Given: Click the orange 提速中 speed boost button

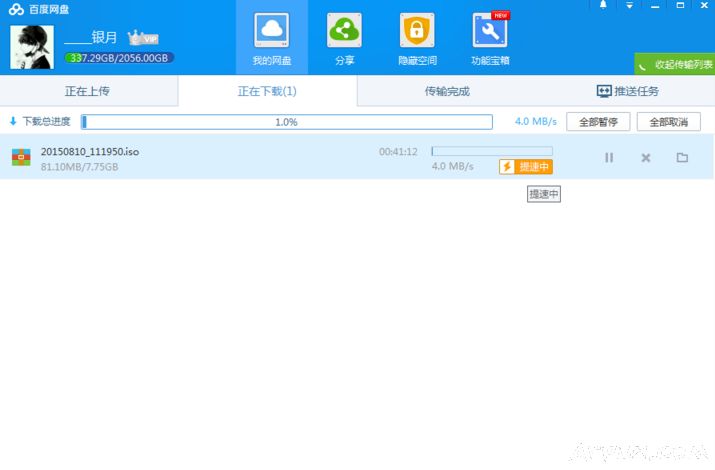Looking at the screenshot, I should [526, 167].
